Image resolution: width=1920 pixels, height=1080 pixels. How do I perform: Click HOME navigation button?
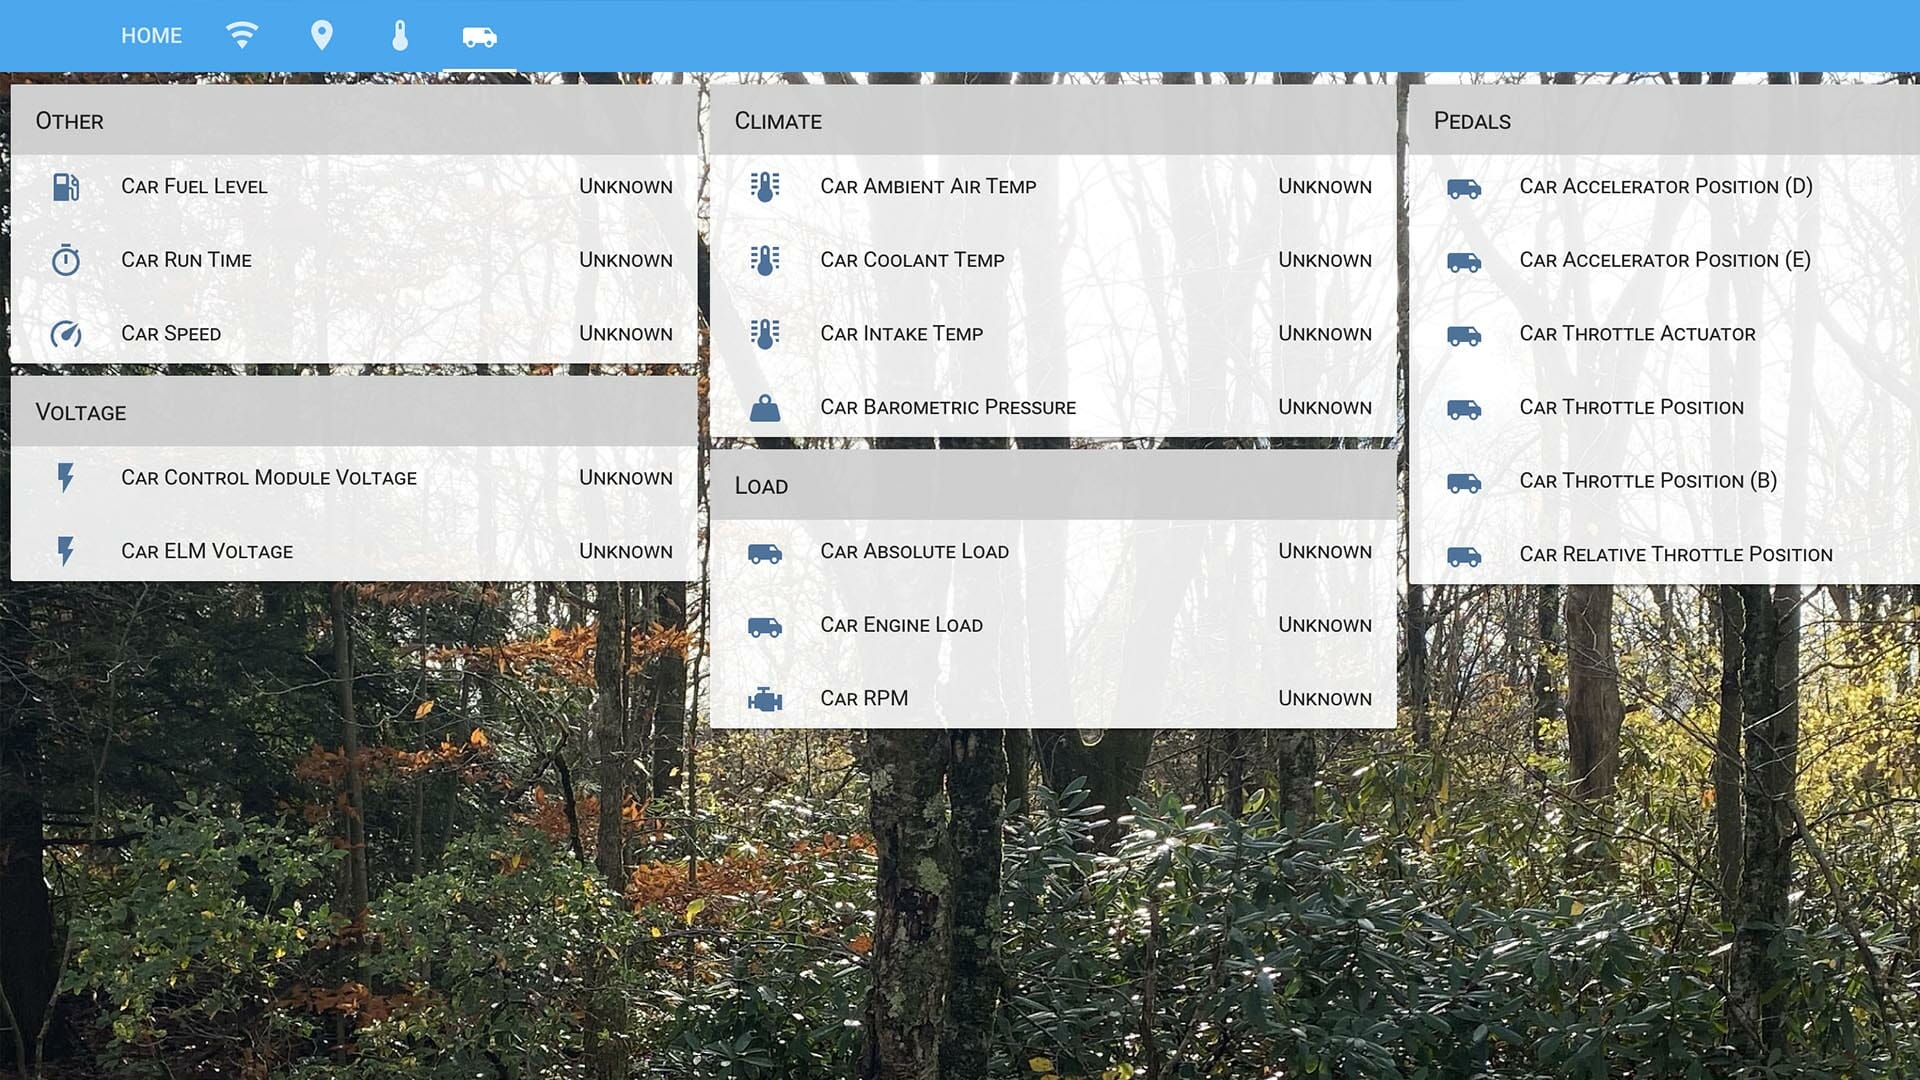click(x=150, y=36)
